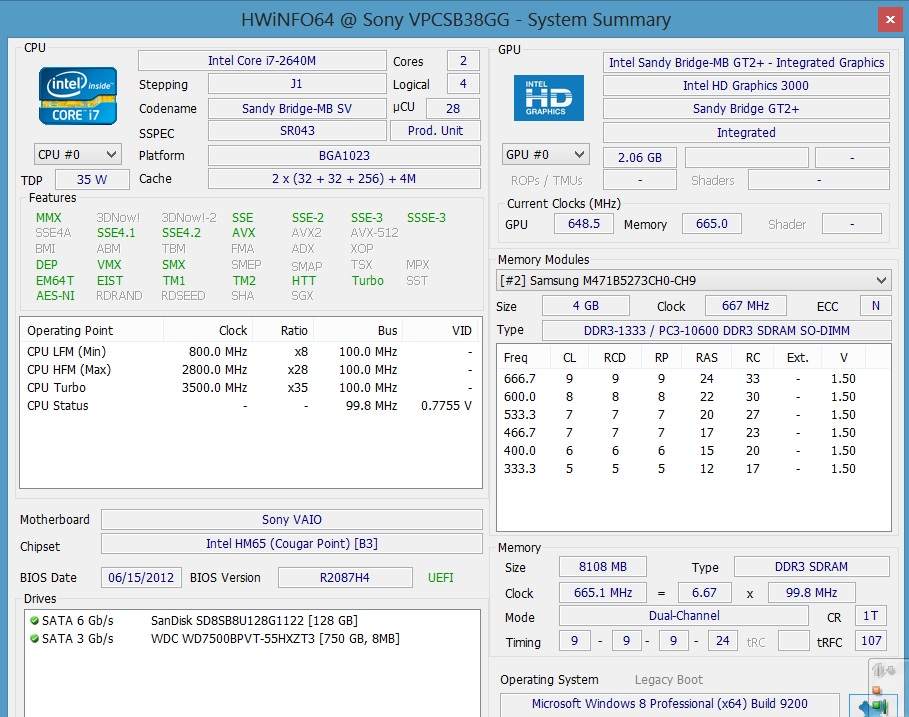Click green status icon for SATA 6 Gb/s drive
The width and height of the screenshot is (909, 717).
tap(34, 621)
